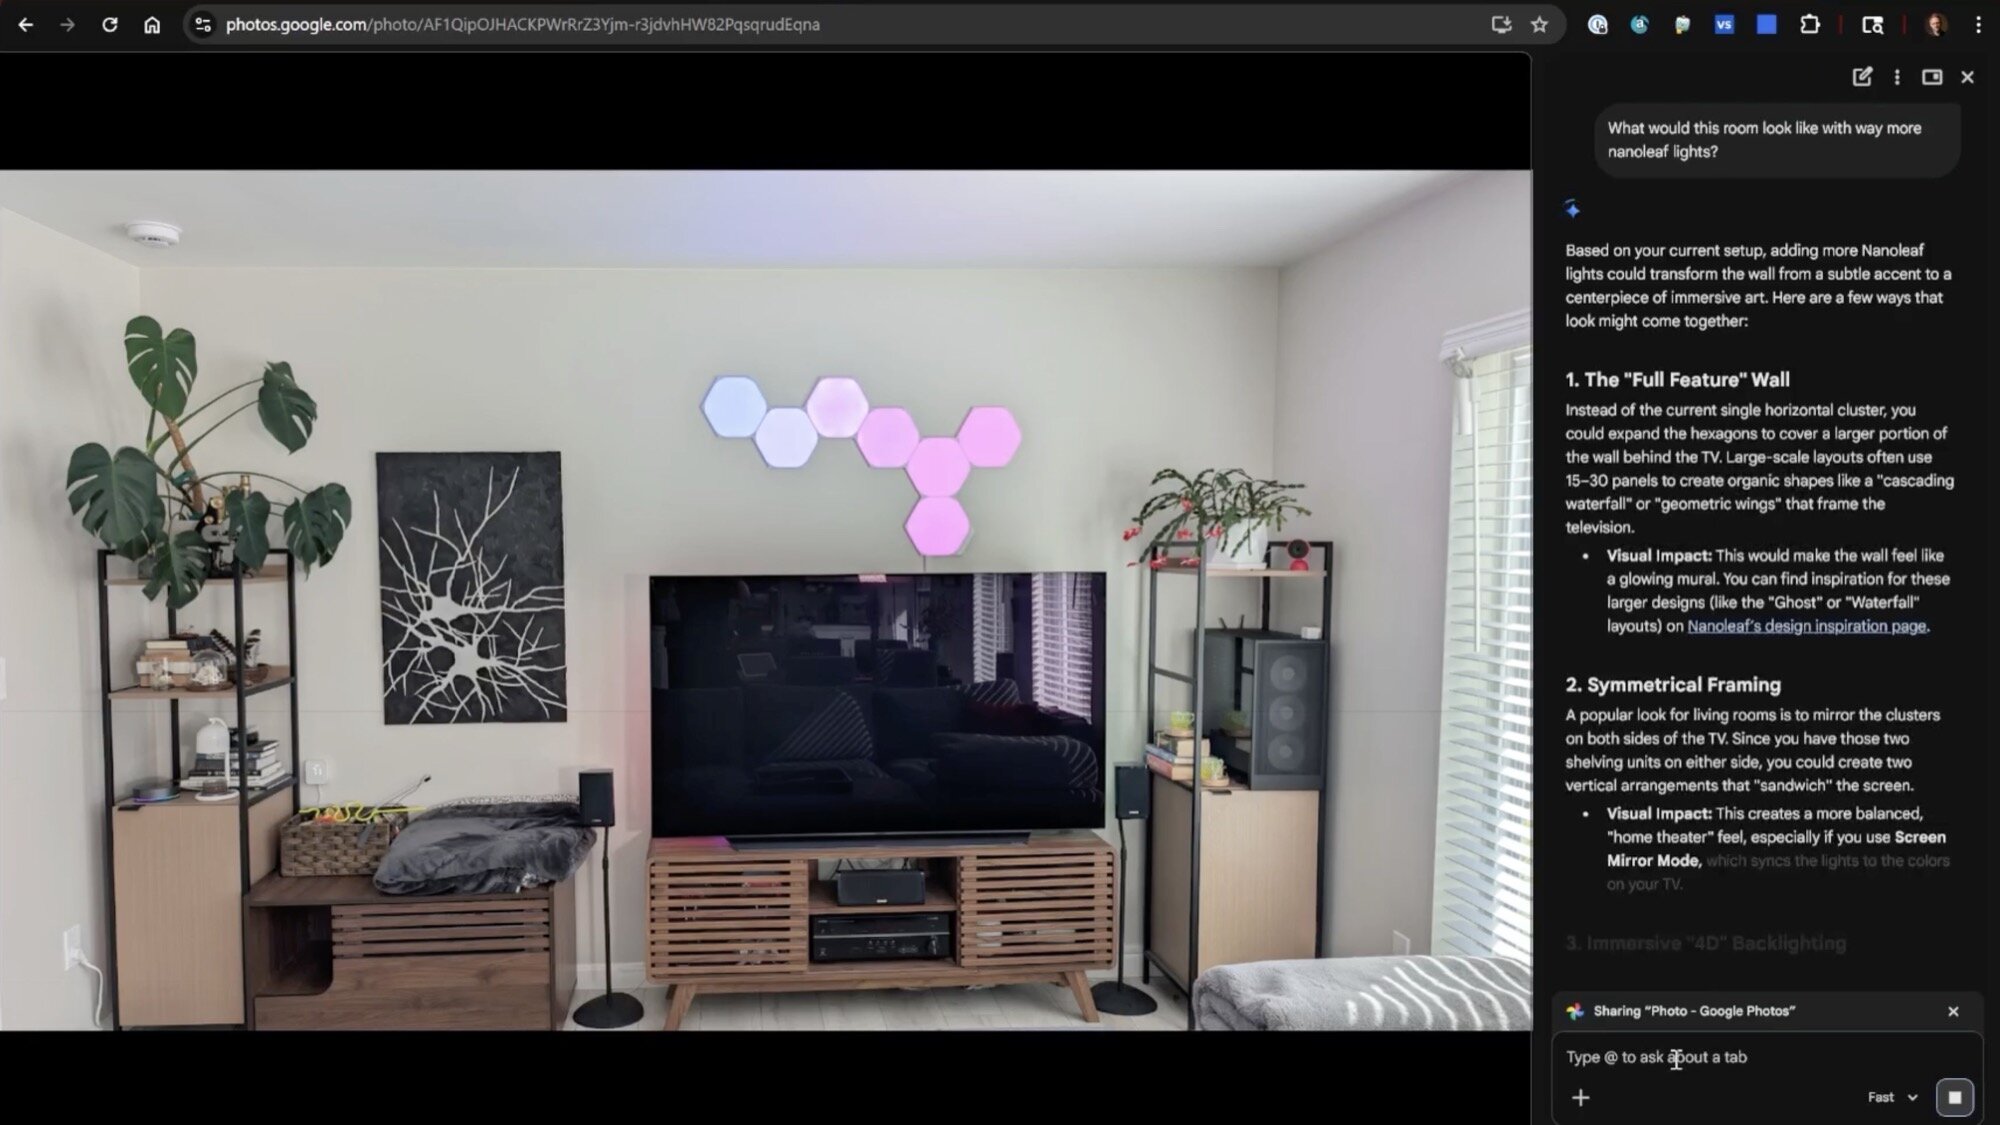
Task: Open the Gemini panel overflow menu
Action: click(1896, 77)
